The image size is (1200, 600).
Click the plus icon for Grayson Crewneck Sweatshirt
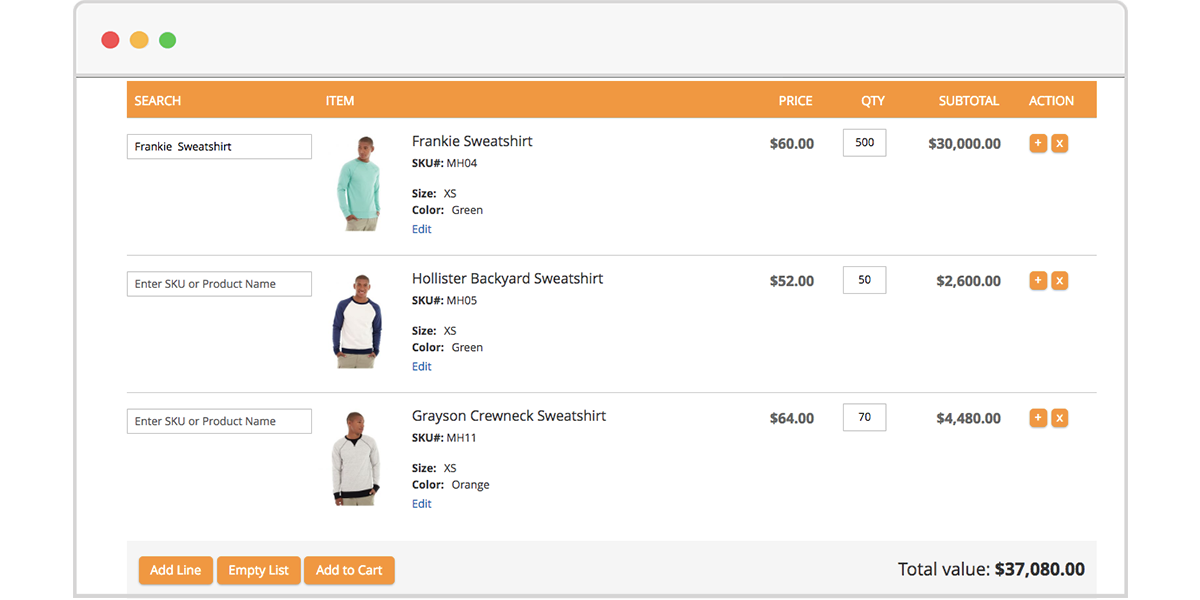coord(1038,418)
